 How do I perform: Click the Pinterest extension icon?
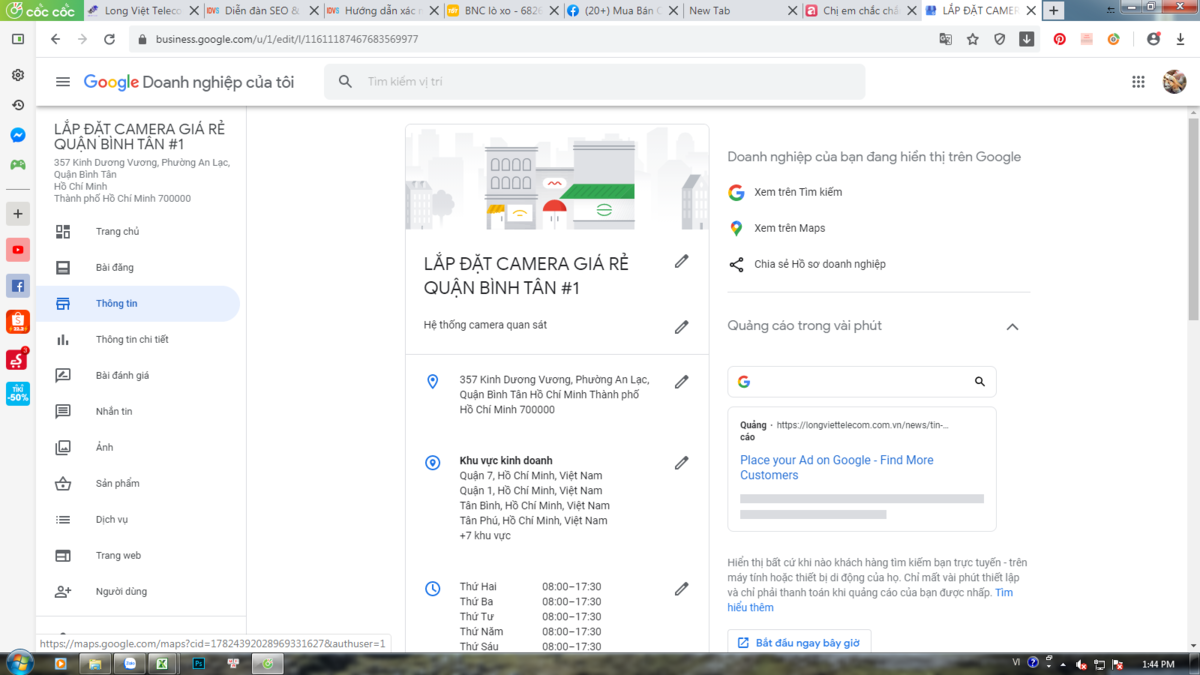coord(1060,39)
